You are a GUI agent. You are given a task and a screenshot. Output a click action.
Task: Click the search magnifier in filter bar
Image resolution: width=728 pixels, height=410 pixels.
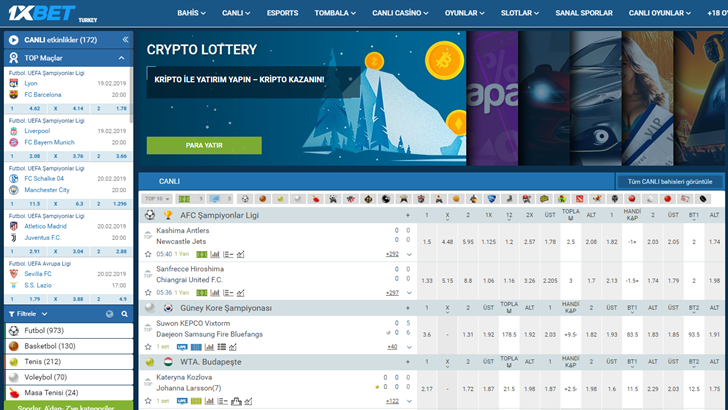pyautogui.click(x=124, y=314)
